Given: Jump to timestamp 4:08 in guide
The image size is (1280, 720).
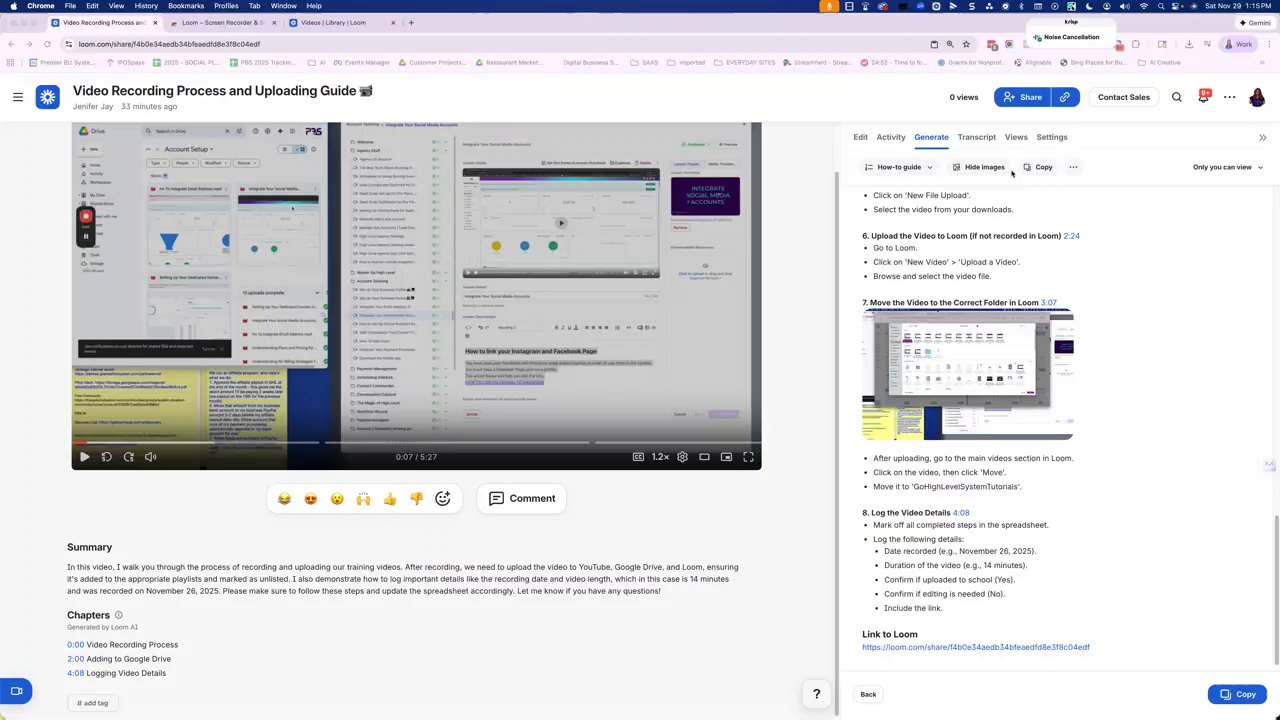Looking at the screenshot, I should 961,512.
